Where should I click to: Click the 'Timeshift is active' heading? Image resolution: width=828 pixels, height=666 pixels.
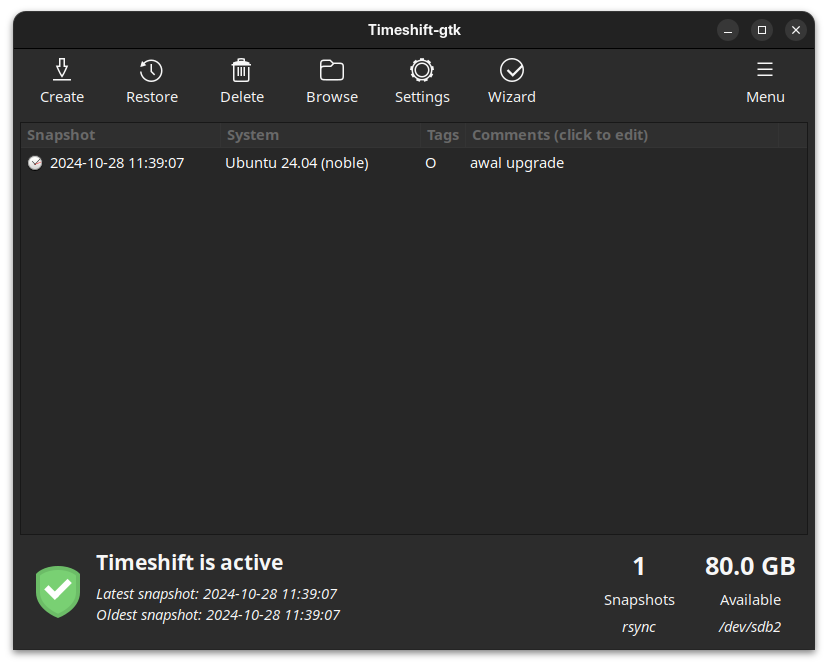[190, 562]
